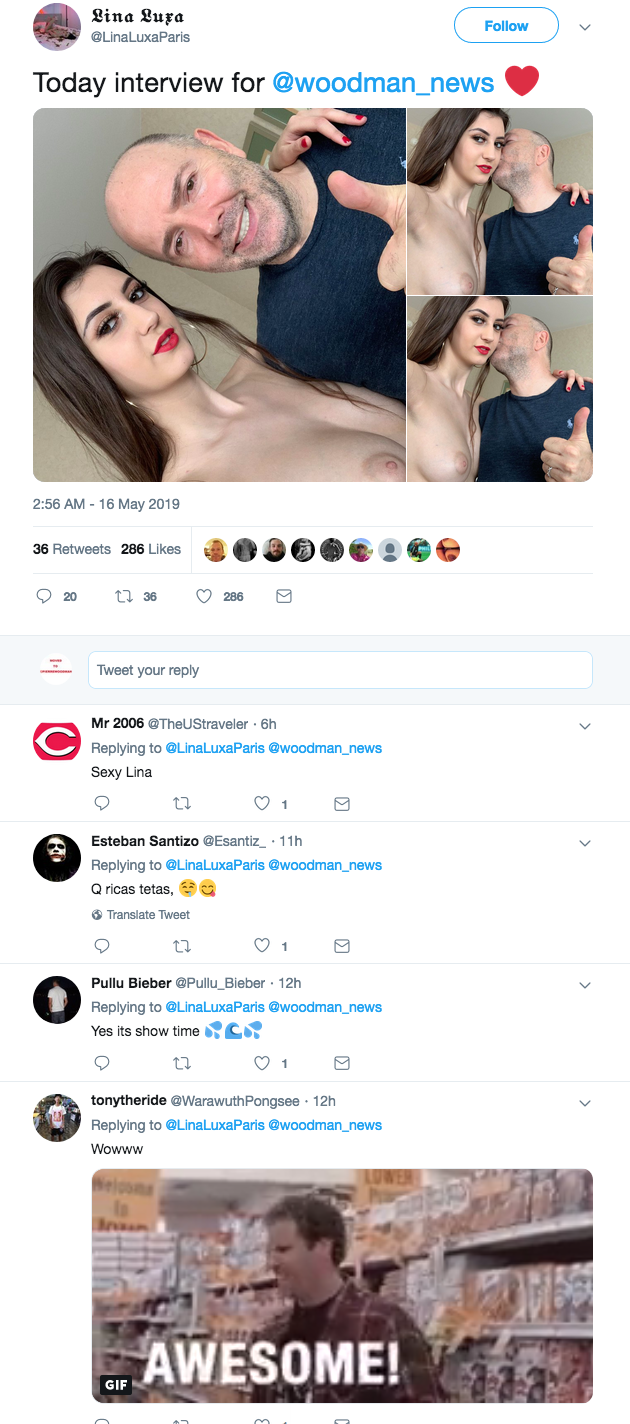Expand options chevron on tonytheride's reply
Screen dimensions: 630x1424
click(585, 1103)
